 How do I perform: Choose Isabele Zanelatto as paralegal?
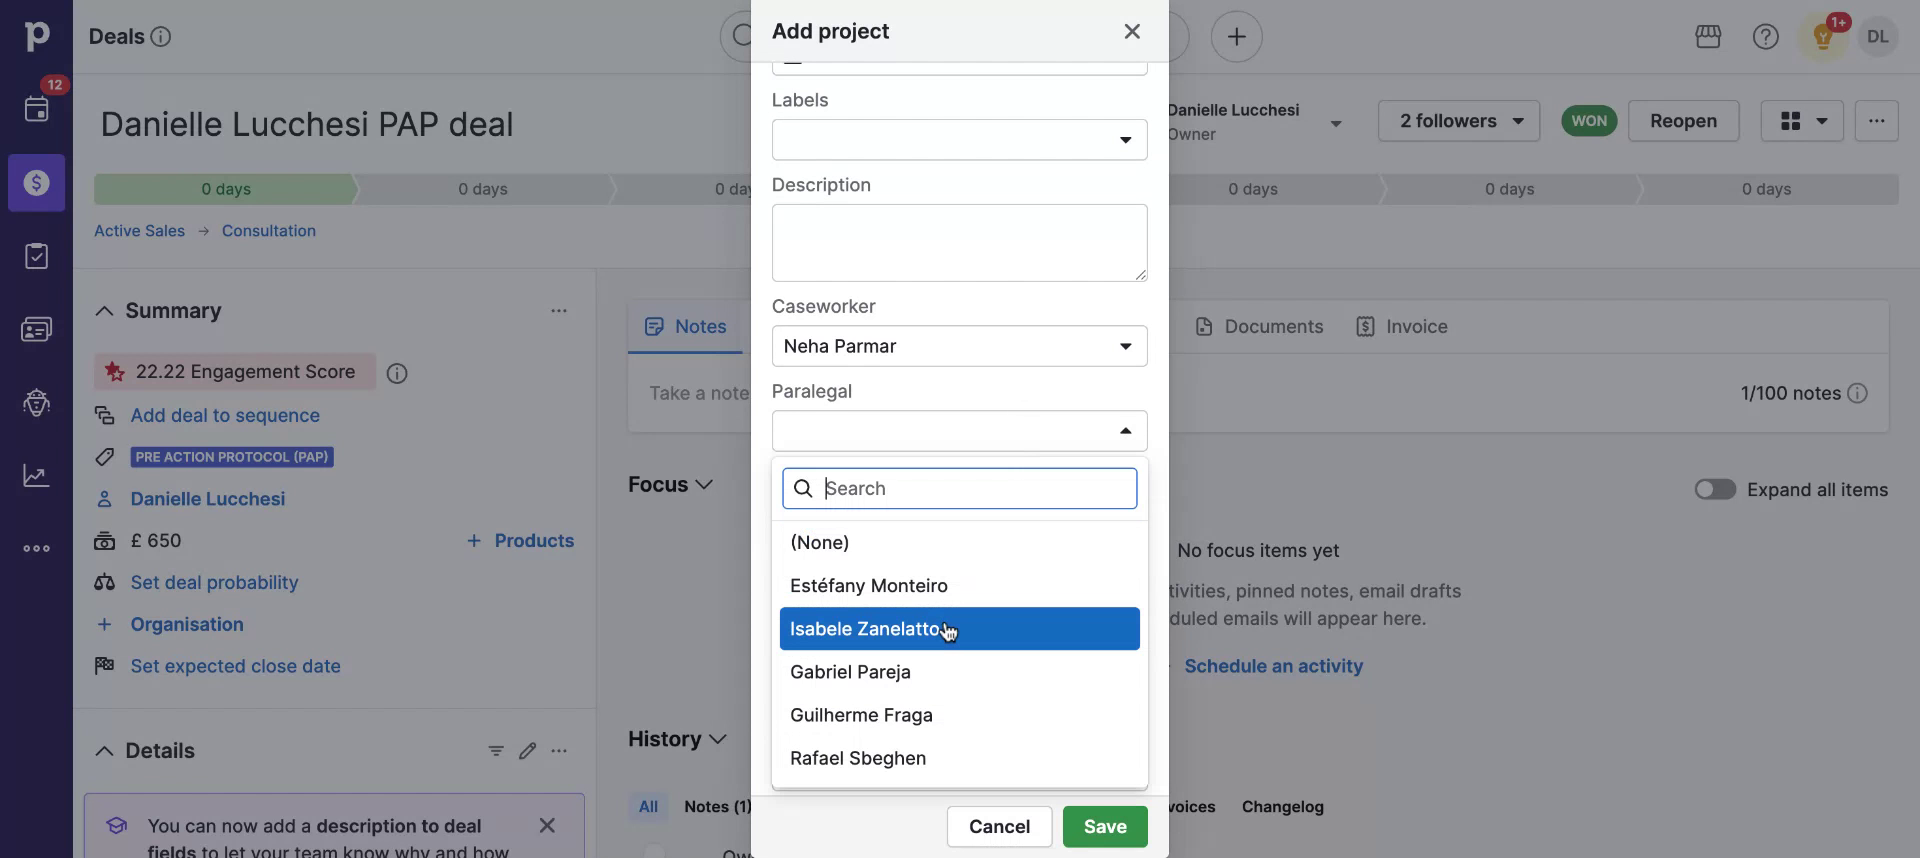(x=865, y=629)
